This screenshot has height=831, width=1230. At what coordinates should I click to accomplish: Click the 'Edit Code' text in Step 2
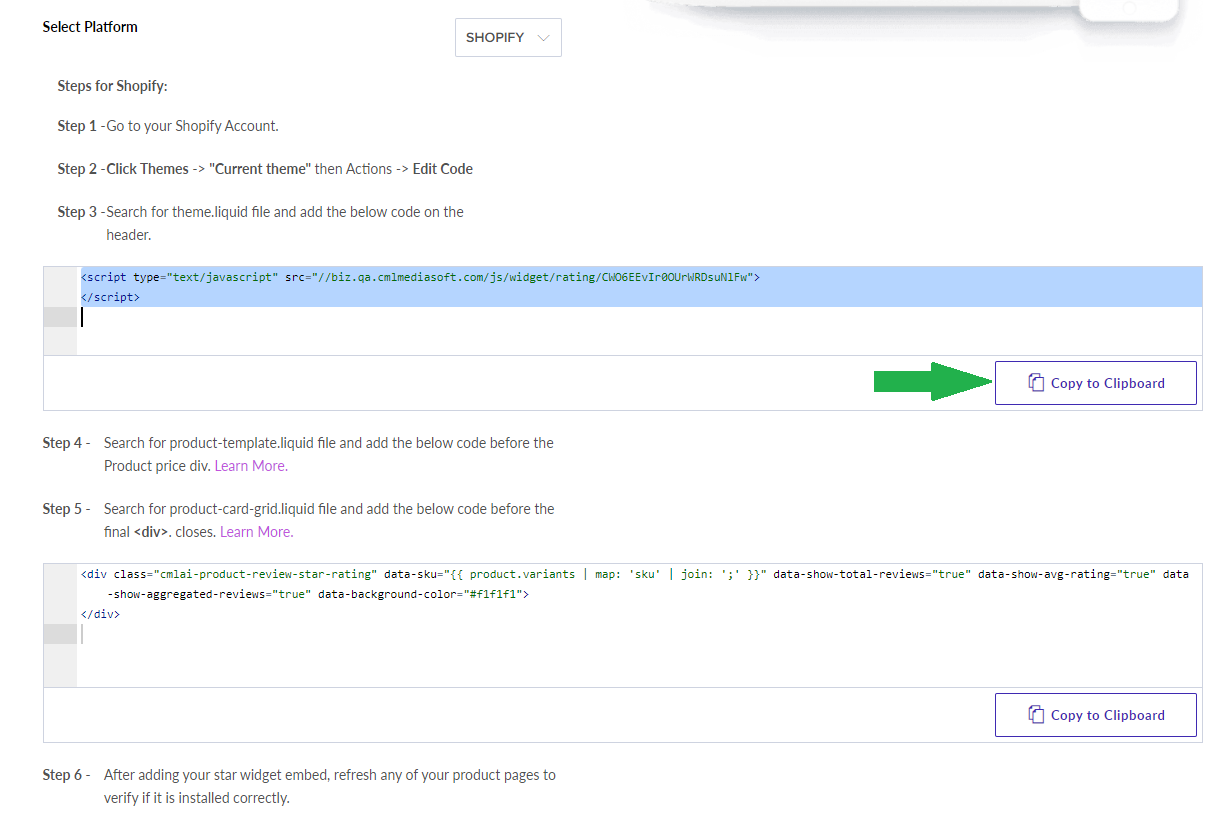(x=443, y=169)
